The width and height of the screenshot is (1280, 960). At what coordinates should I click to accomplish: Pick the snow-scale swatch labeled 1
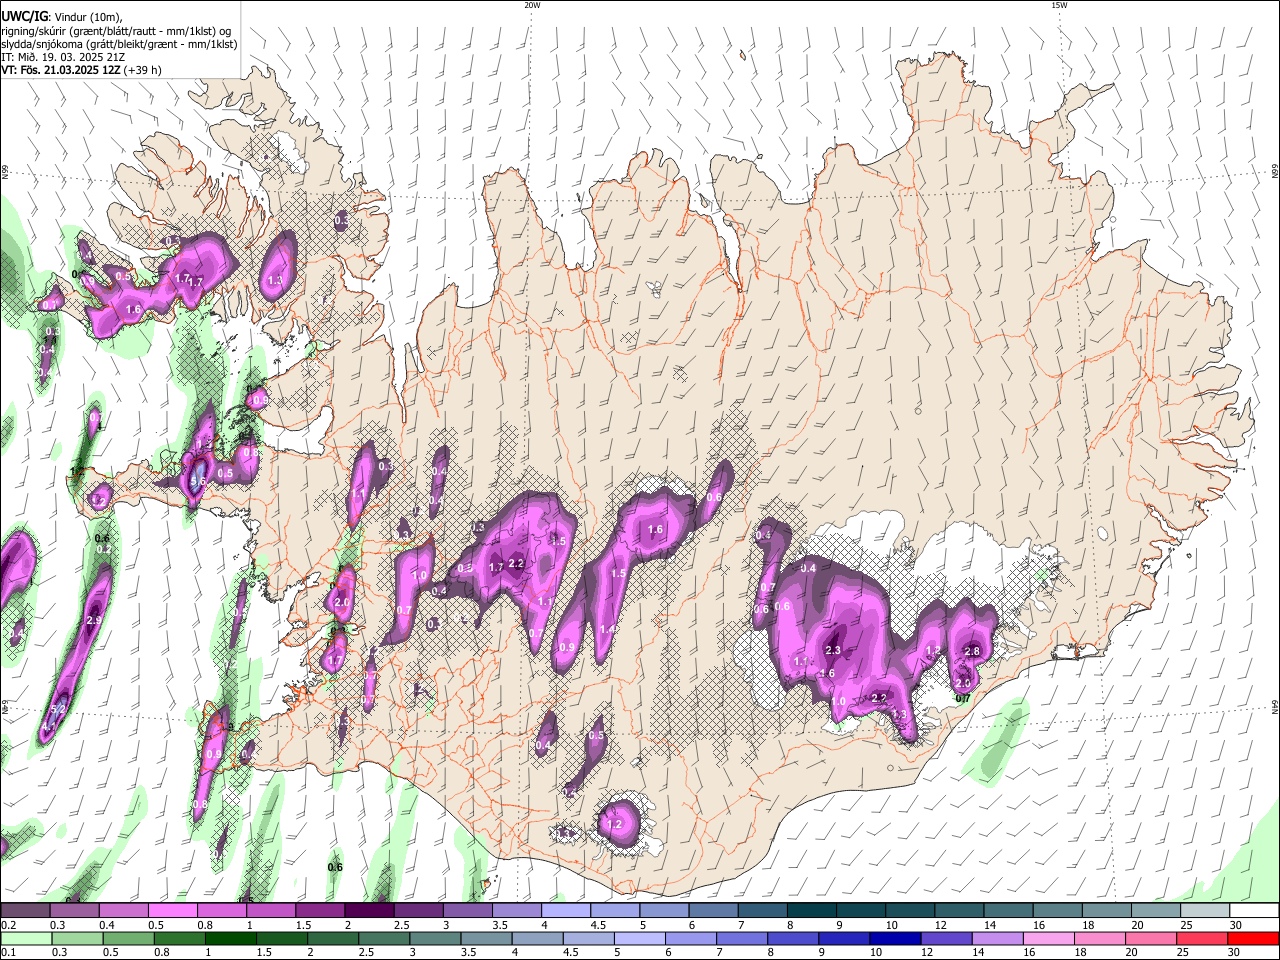[271, 911]
